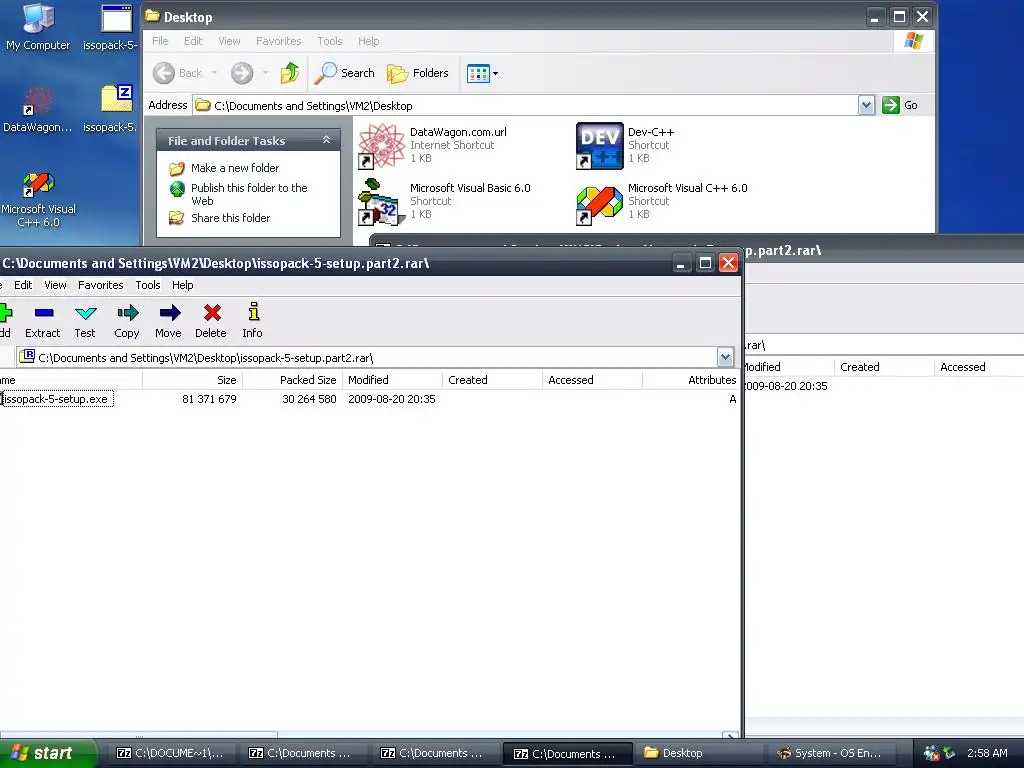Sort by Created column in front 7-Zip
The height and width of the screenshot is (768, 1024).
coord(492,380)
